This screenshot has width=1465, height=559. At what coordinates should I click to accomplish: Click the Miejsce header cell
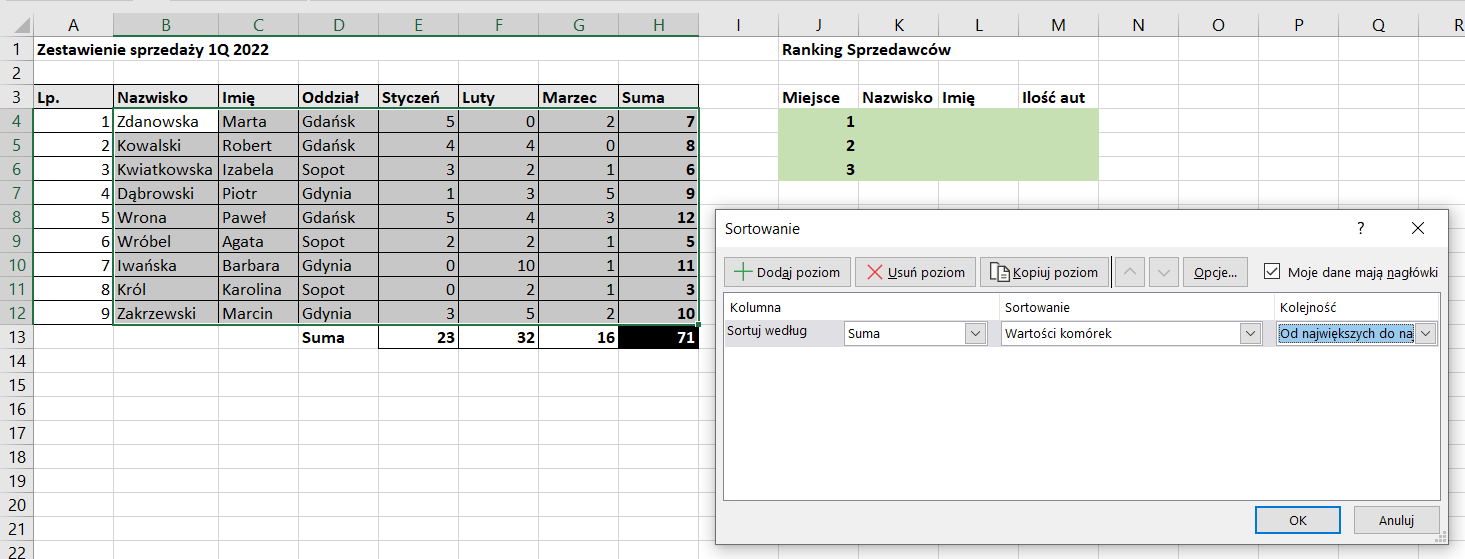pos(818,97)
